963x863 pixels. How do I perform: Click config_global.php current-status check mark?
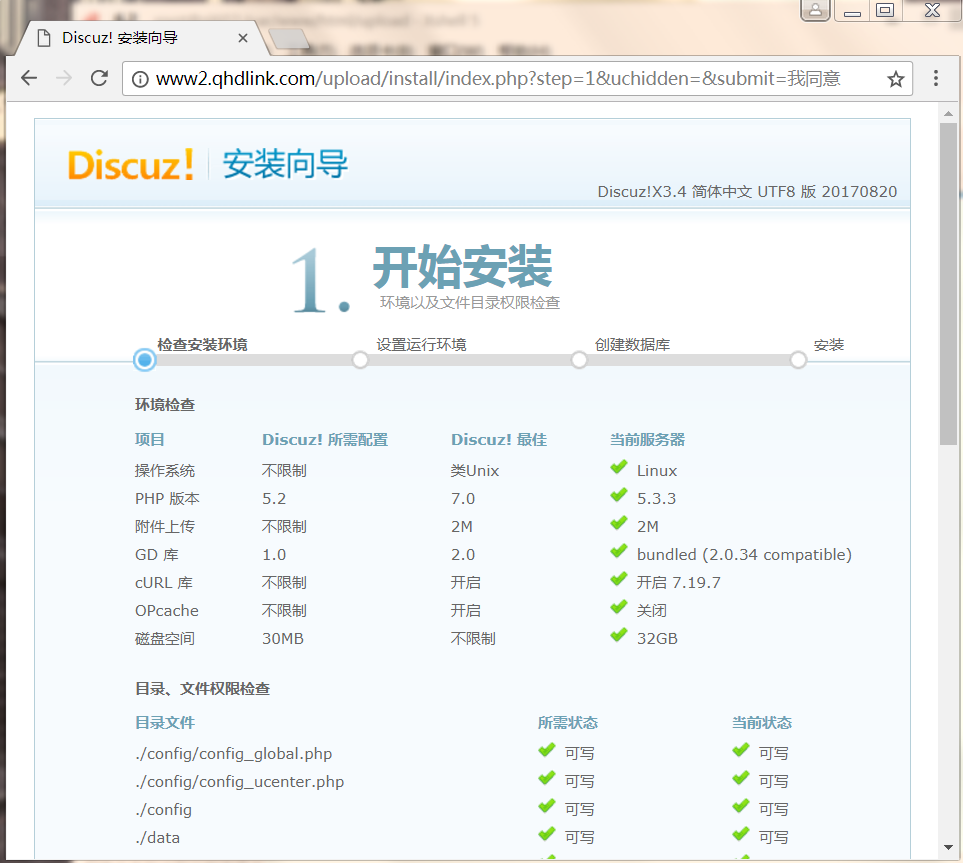(741, 750)
